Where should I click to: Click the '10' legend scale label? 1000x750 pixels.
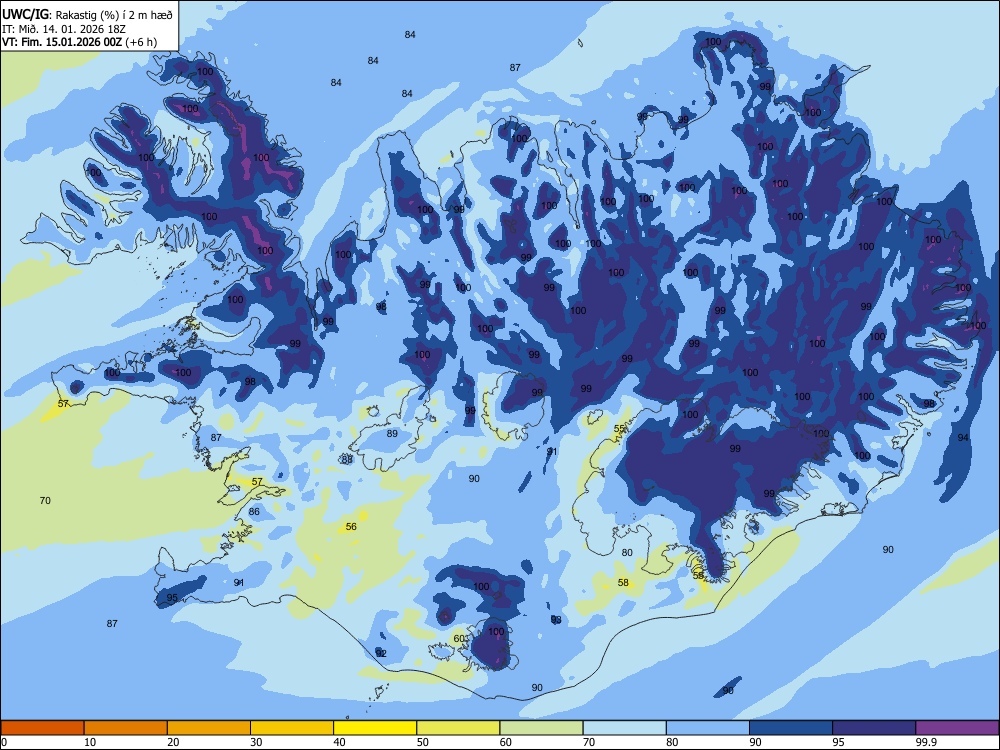(x=90, y=742)
